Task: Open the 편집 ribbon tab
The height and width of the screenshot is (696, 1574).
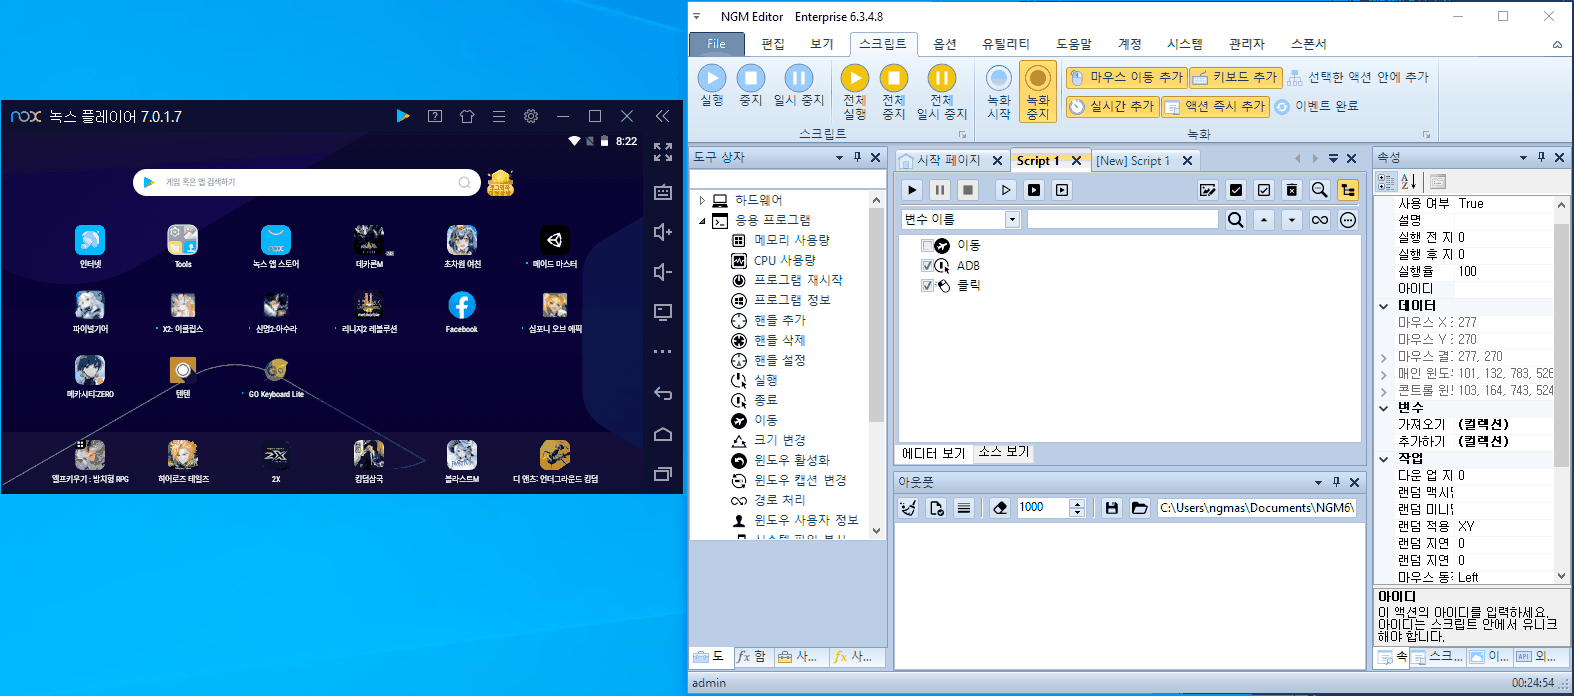Action: click(773, 44)
